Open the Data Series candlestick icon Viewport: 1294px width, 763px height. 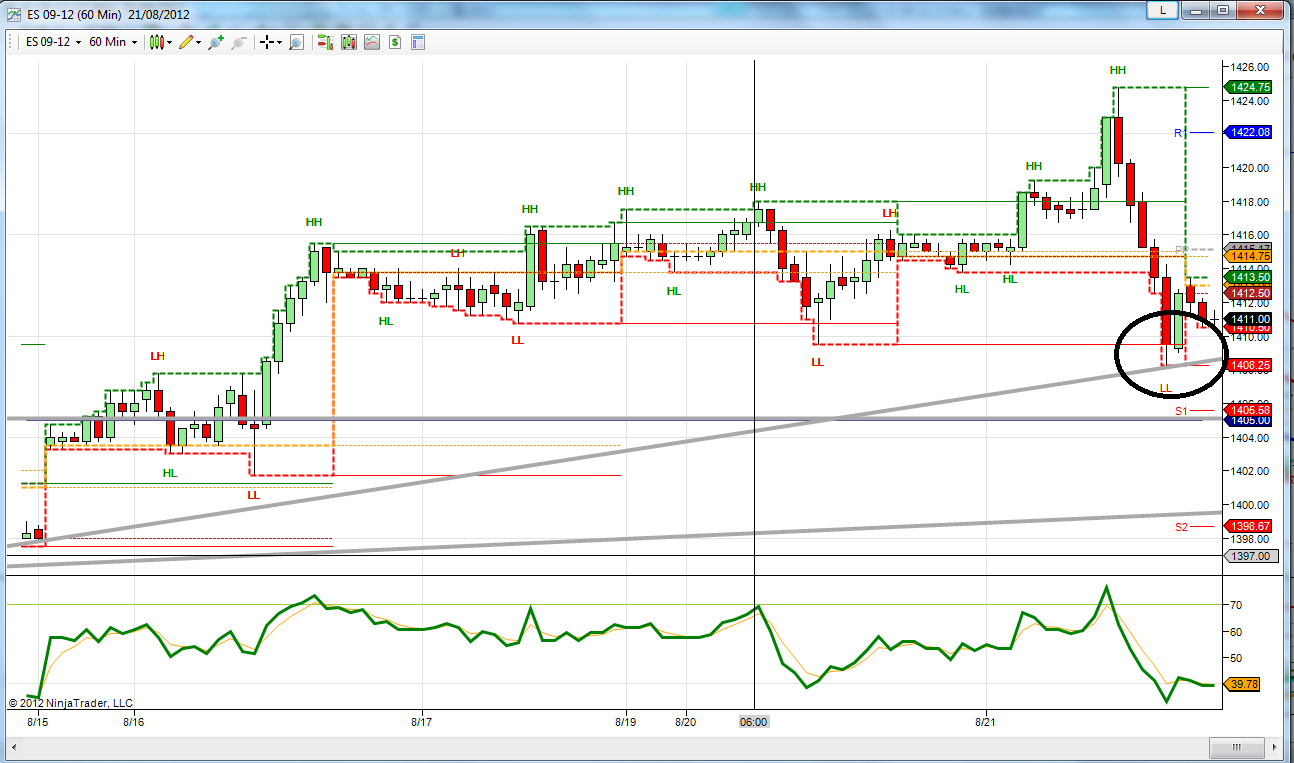click(x=349, y=42)
